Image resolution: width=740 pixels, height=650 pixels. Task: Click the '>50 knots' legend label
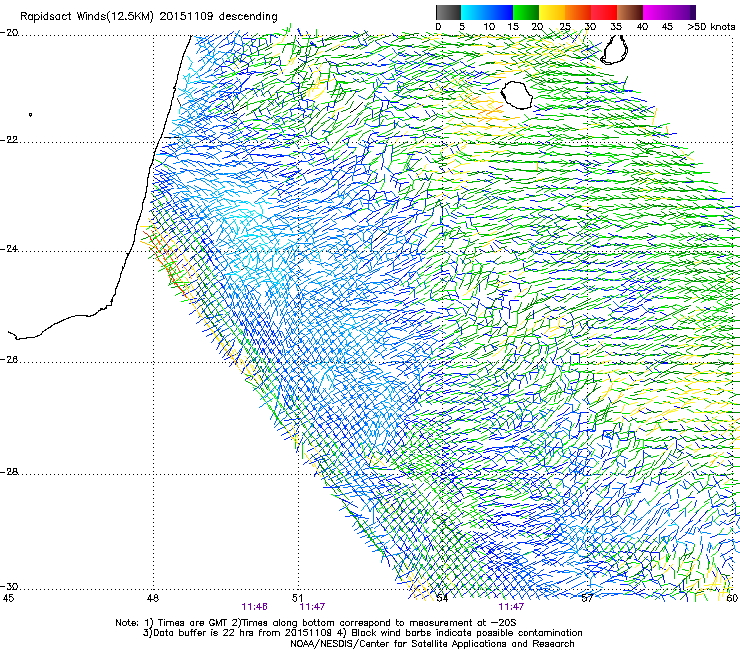(x=711, y=27)
